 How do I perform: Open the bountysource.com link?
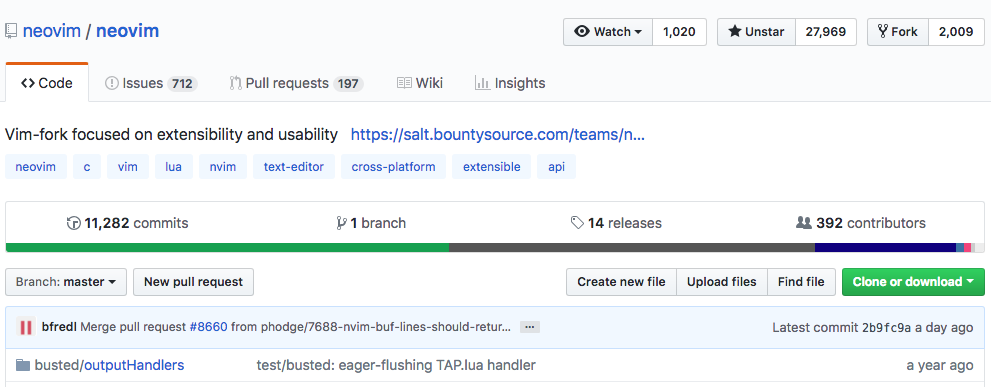click(x=498, y=135)
